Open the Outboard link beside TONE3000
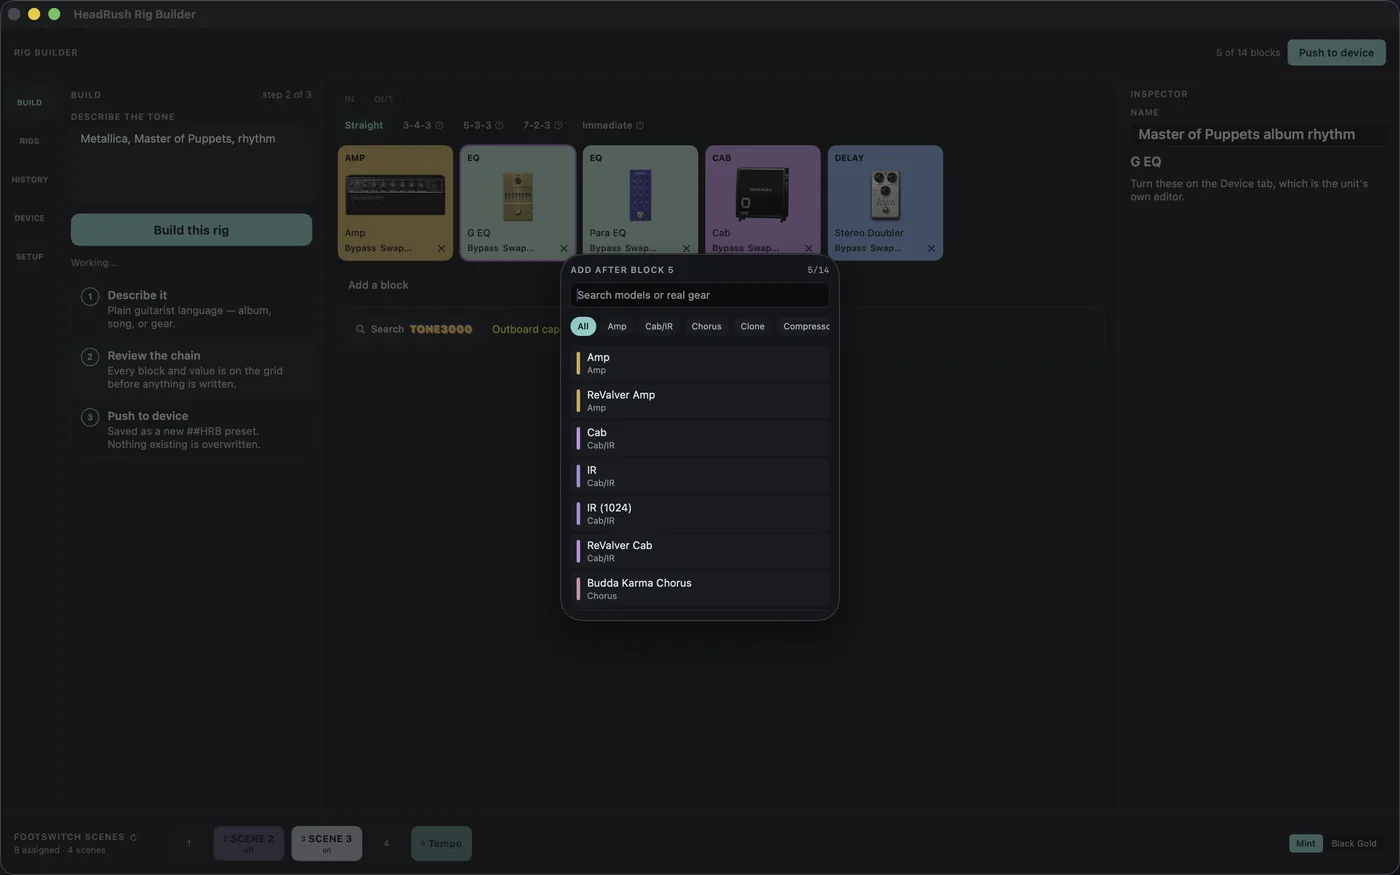 pos(526,329)
